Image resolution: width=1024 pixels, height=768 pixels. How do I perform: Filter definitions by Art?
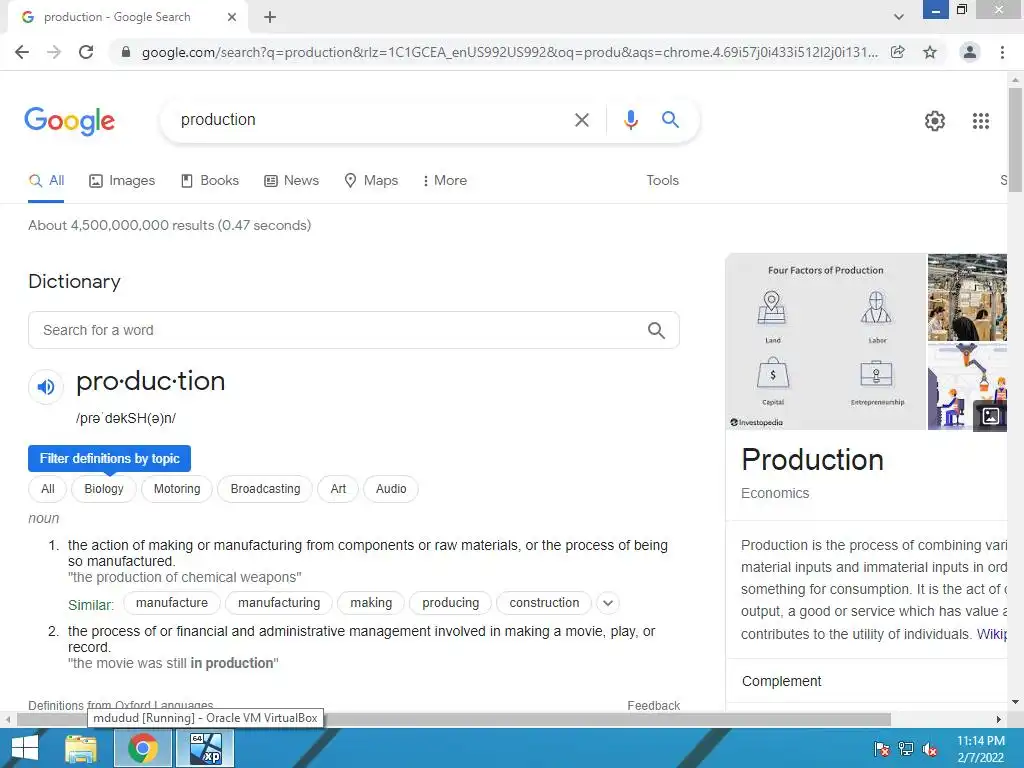(338, 489)
